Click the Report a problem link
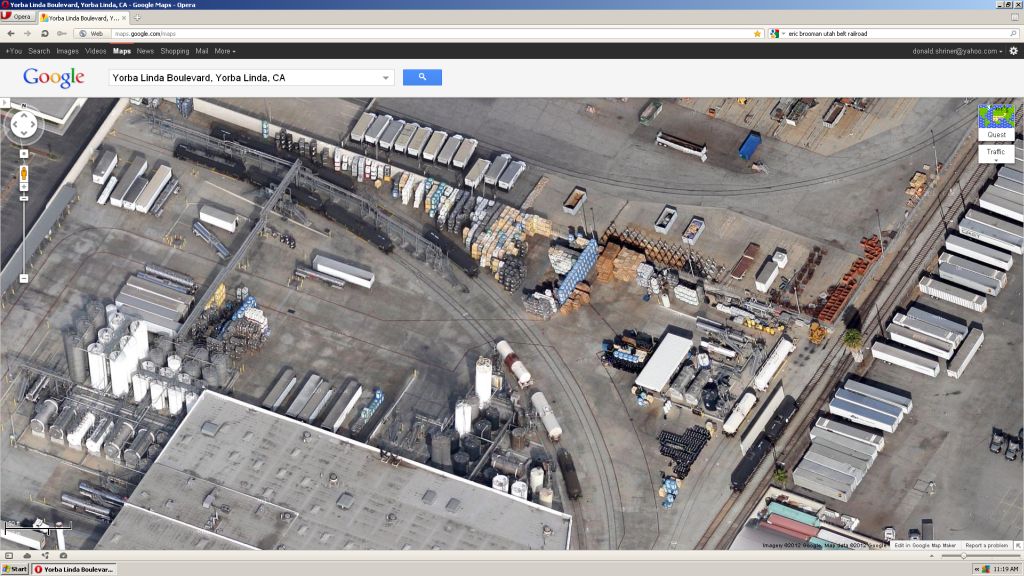1024x576 pixels. (x=987, y=545)
